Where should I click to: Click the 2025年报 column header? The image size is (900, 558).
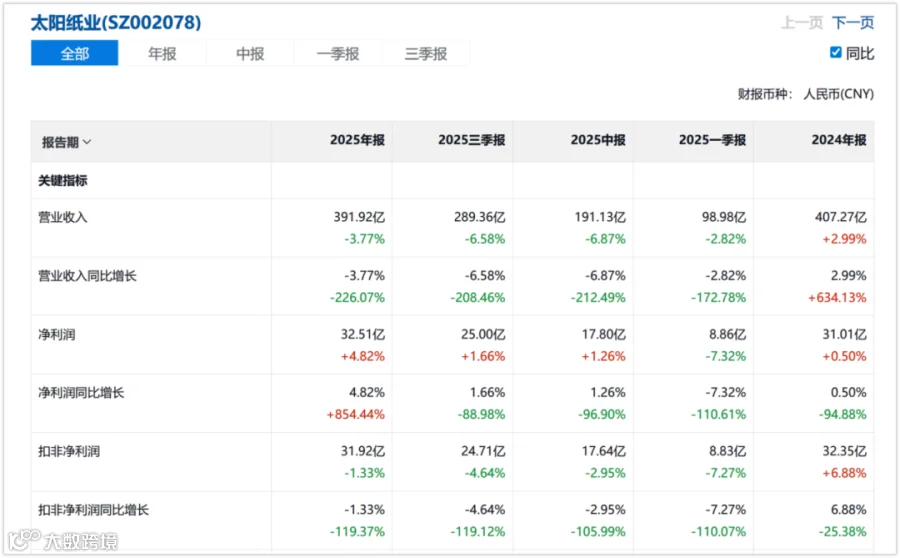tap(357, 140)
